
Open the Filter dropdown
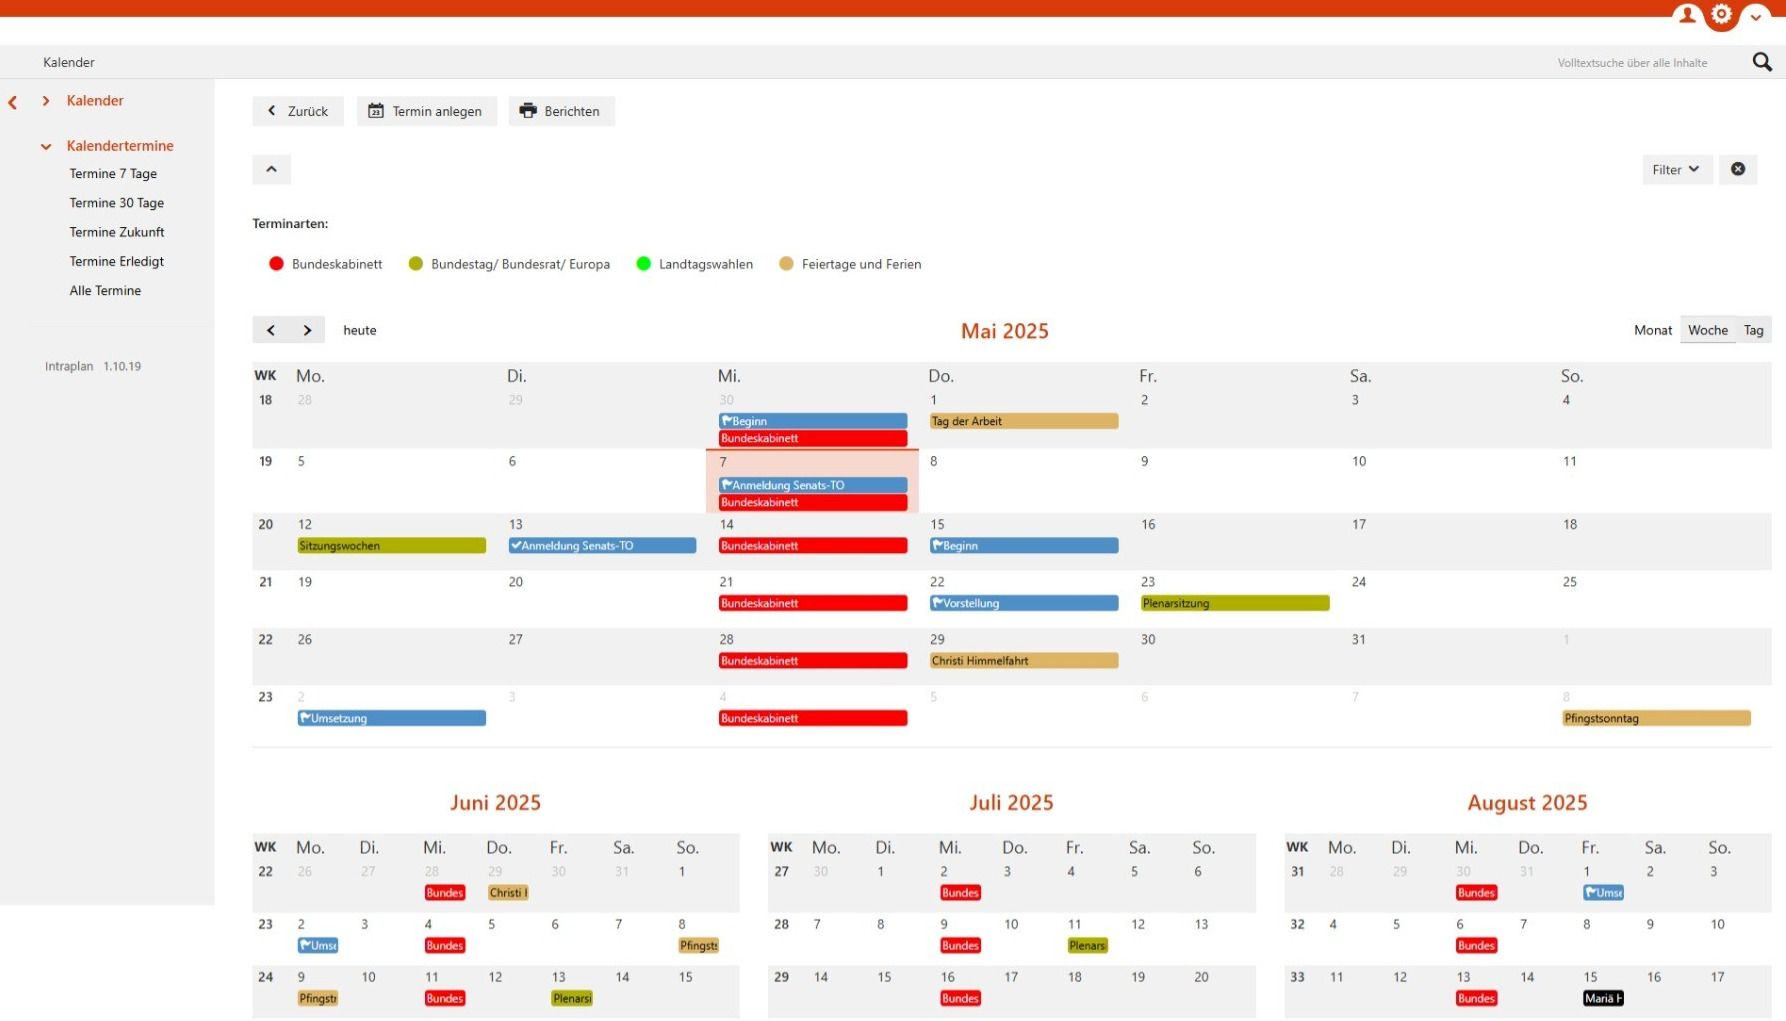coord(1676,169)
